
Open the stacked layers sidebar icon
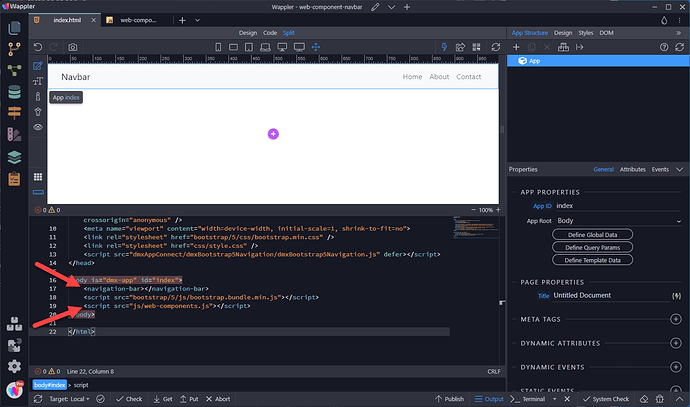pyautogui.click(x=14, y=157)
